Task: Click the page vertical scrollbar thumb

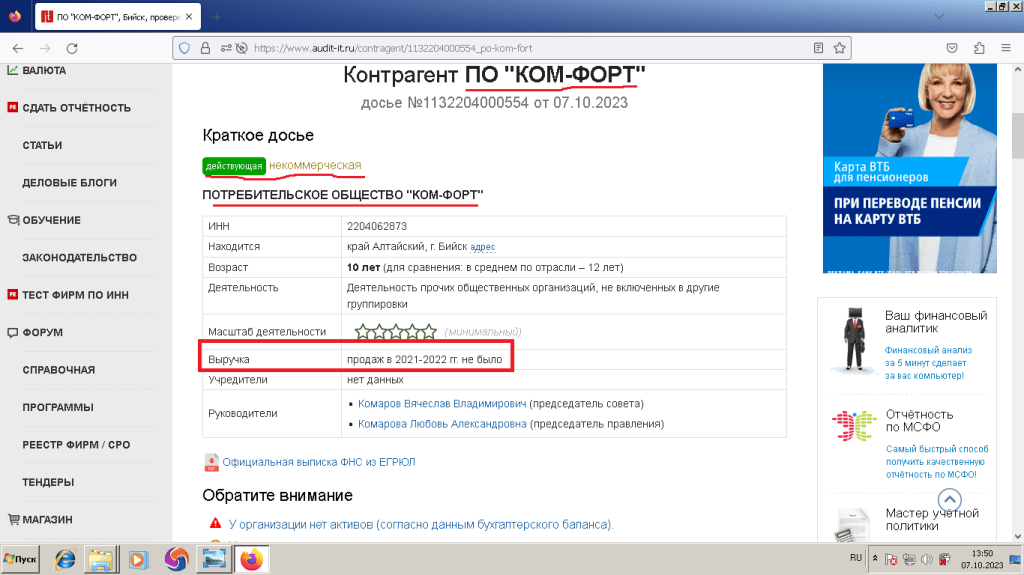Action: (x=1017, y=135)
